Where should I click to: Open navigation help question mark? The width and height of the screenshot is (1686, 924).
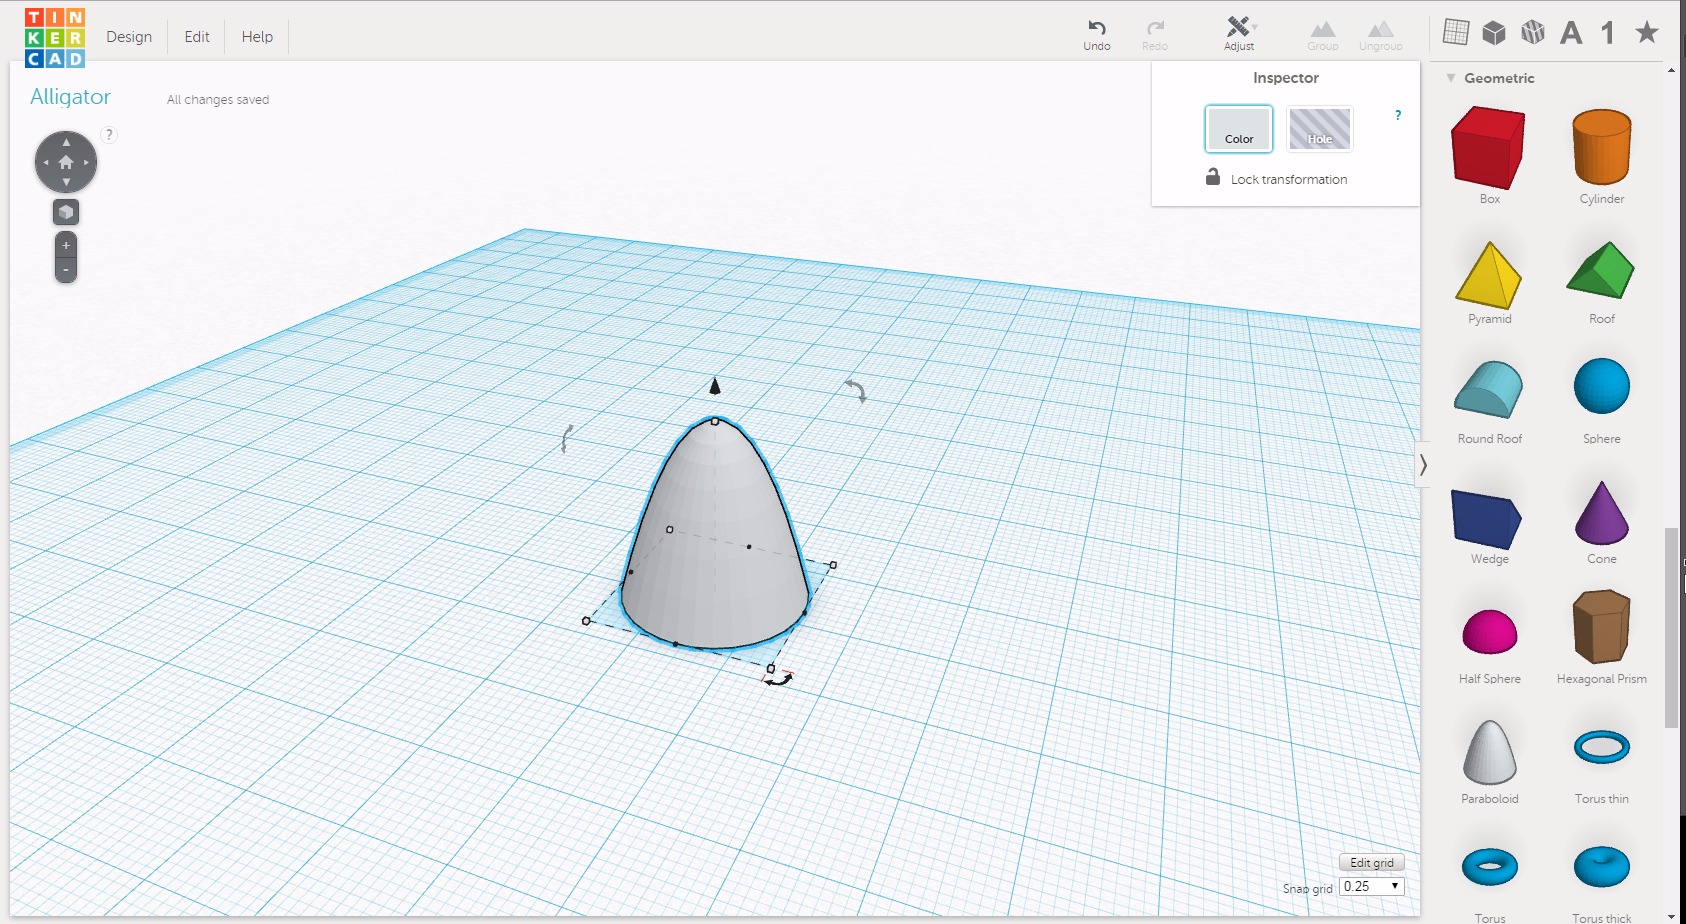[x=109, y=135]
